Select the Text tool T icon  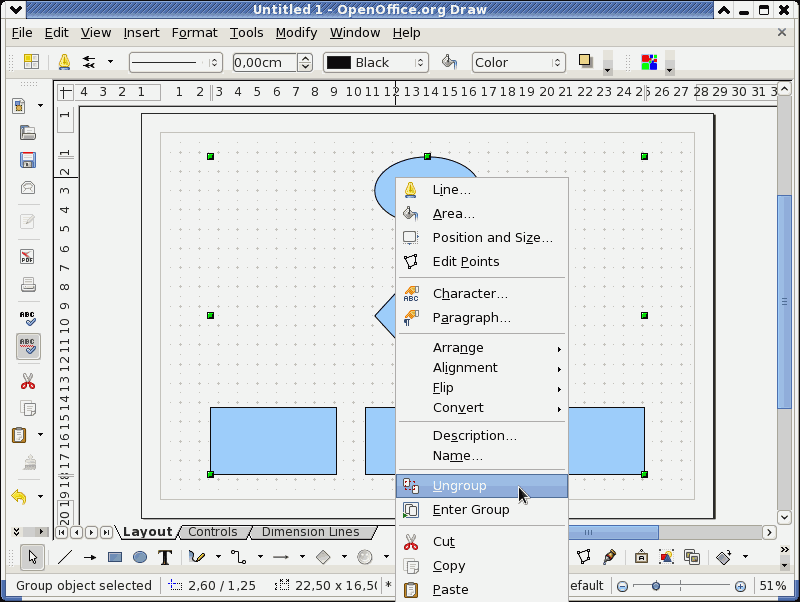click(165, 557)
